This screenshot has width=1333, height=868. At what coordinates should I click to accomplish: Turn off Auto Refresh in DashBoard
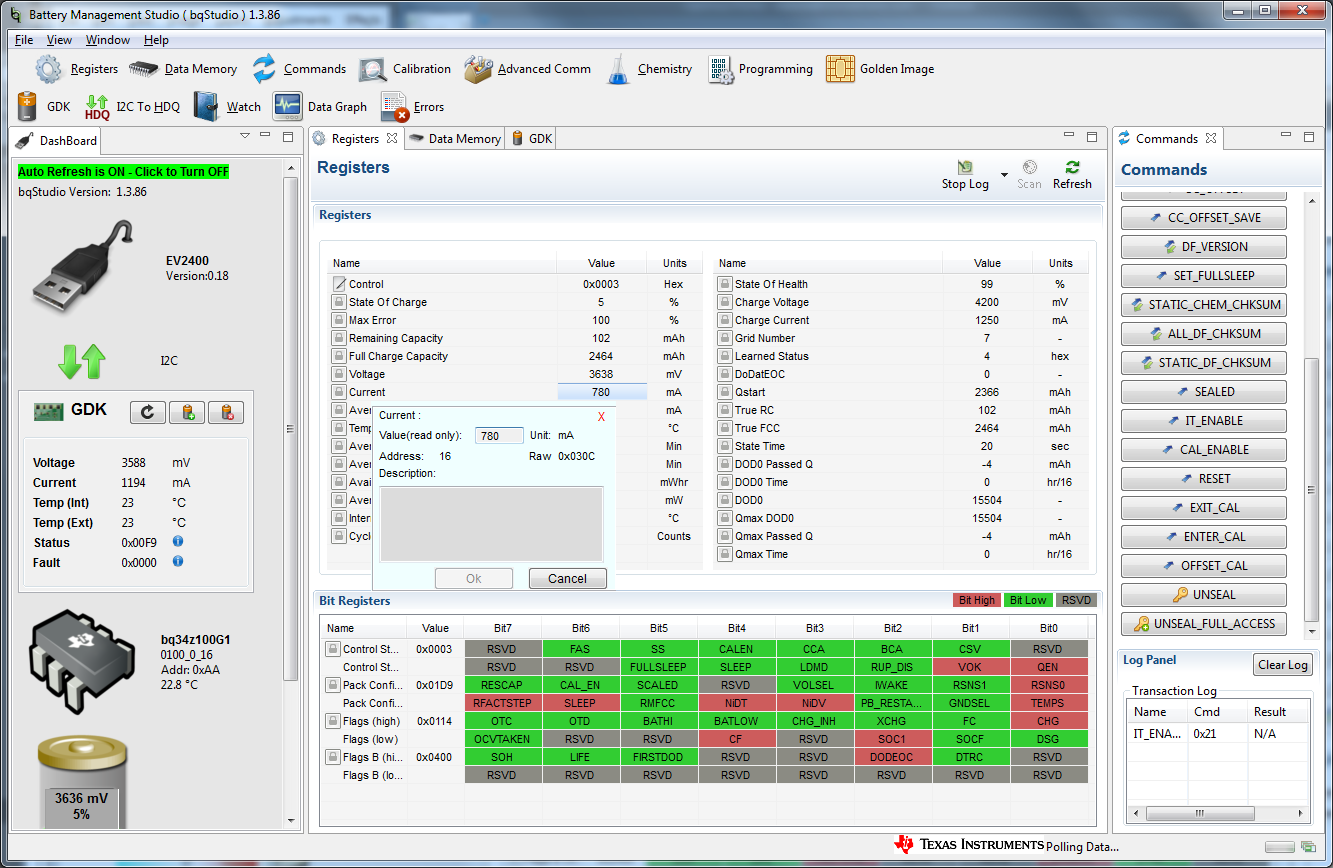[x=123, y=171]
